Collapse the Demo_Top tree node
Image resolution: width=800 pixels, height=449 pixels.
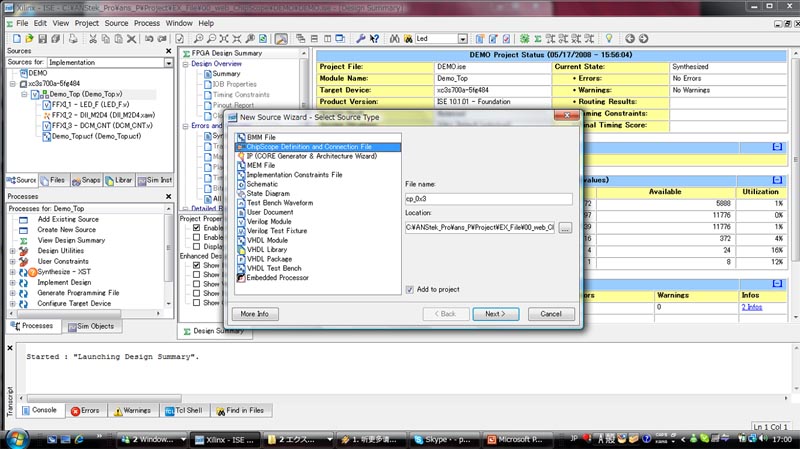pos(24,94)
